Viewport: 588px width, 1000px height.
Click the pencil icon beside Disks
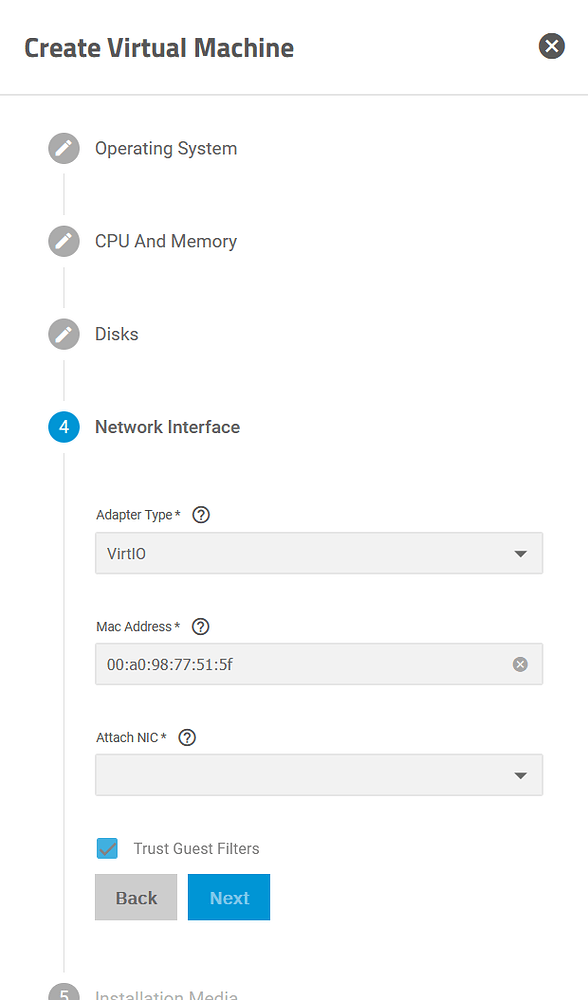[63, 334]
